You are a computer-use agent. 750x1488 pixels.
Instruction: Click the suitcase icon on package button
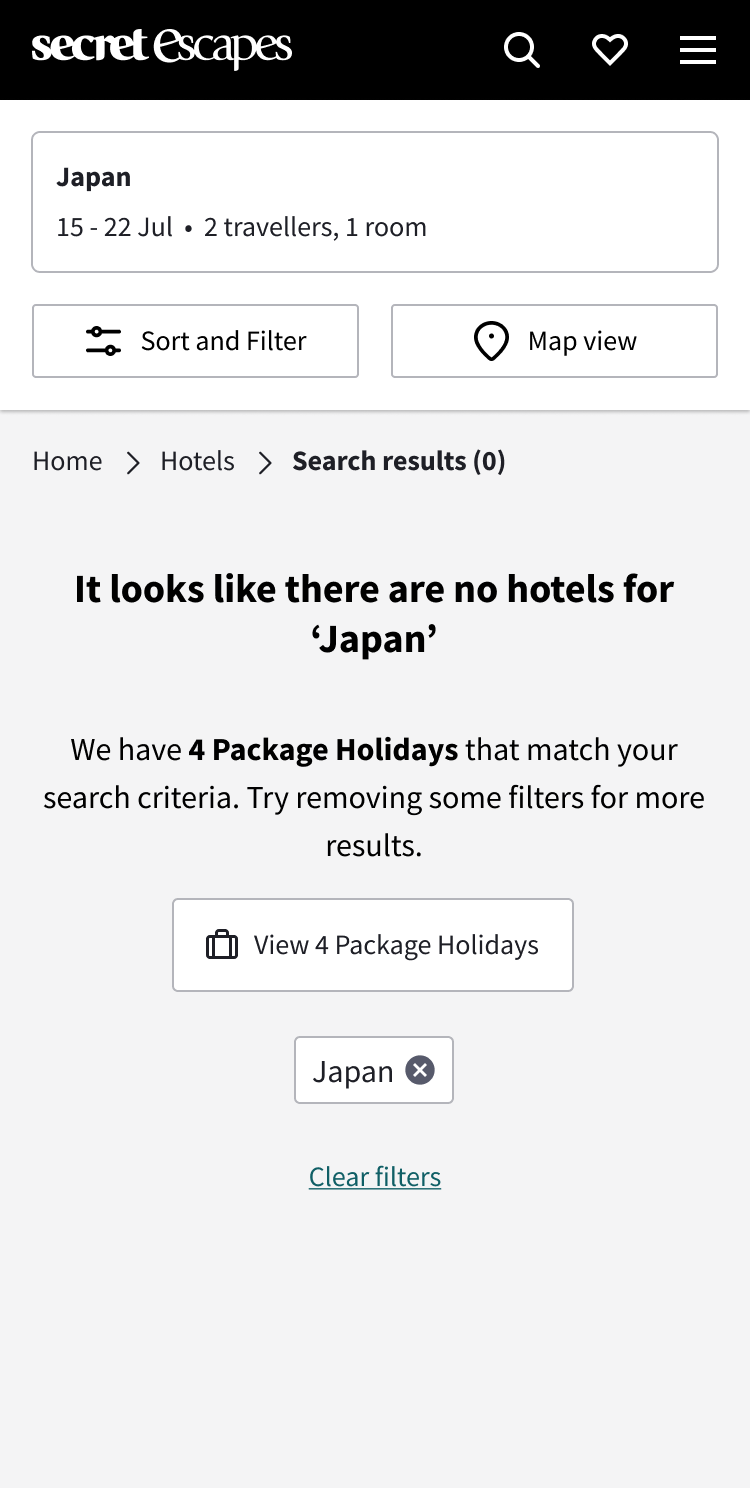222,945
